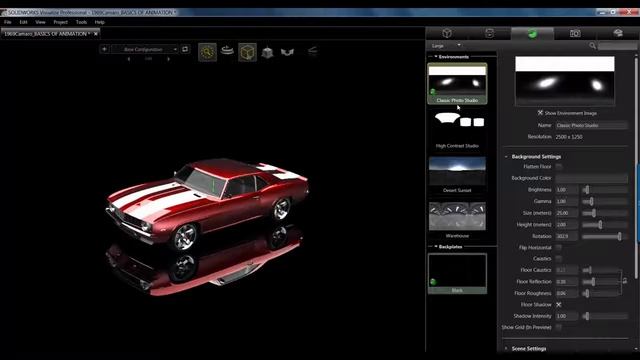
Task: Click the yellow wireframe cube toolbar icon
Action: (247, 52)
